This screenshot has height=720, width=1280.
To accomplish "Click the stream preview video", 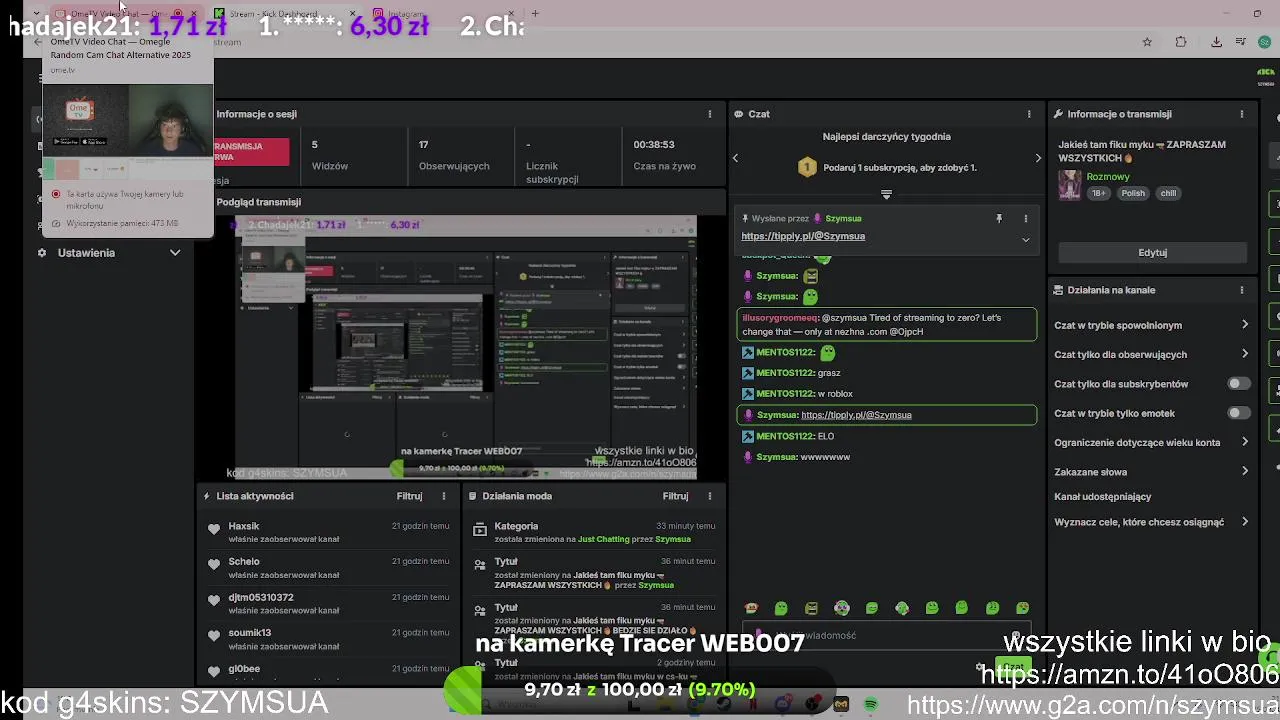I will (x=465, y=347).
